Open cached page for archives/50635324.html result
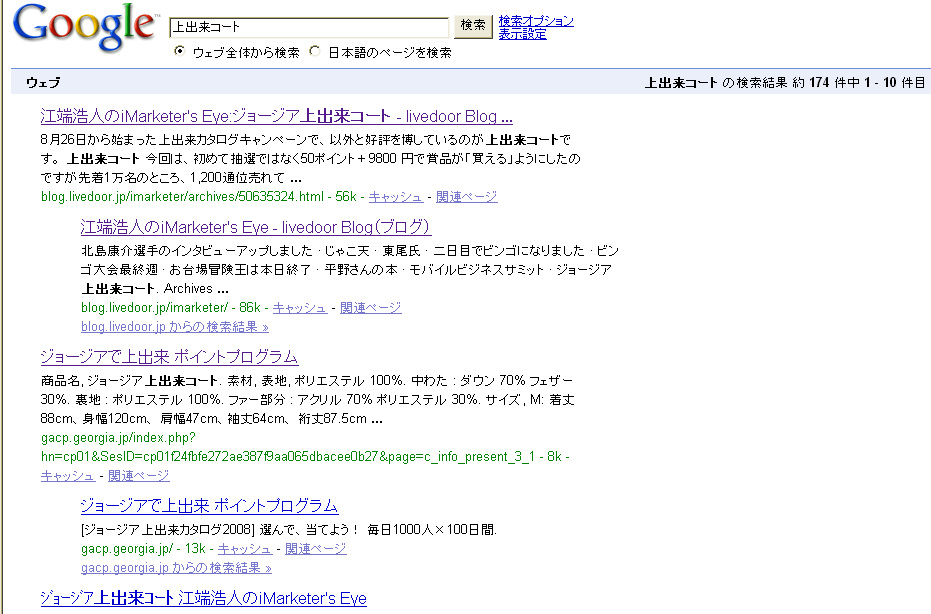This screenshot has height=614, width=931. point(395,197)
